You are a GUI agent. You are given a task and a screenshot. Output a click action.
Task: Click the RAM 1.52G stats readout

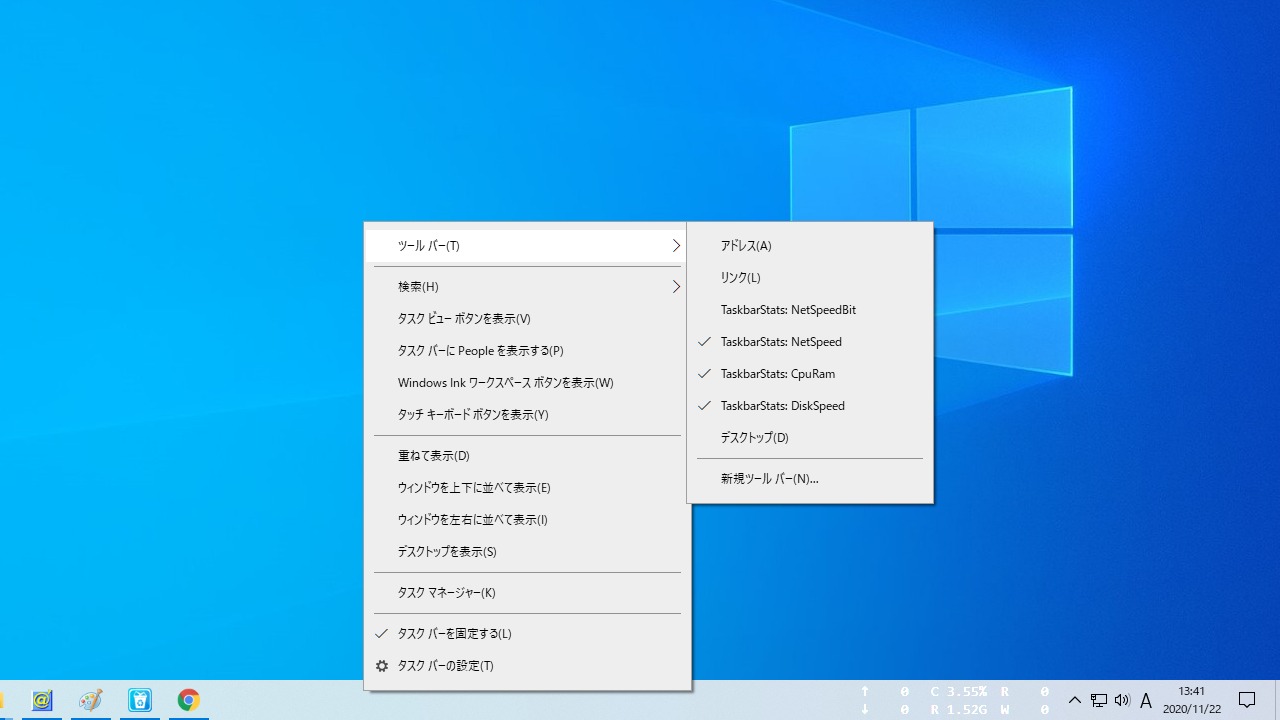[958, 710]
